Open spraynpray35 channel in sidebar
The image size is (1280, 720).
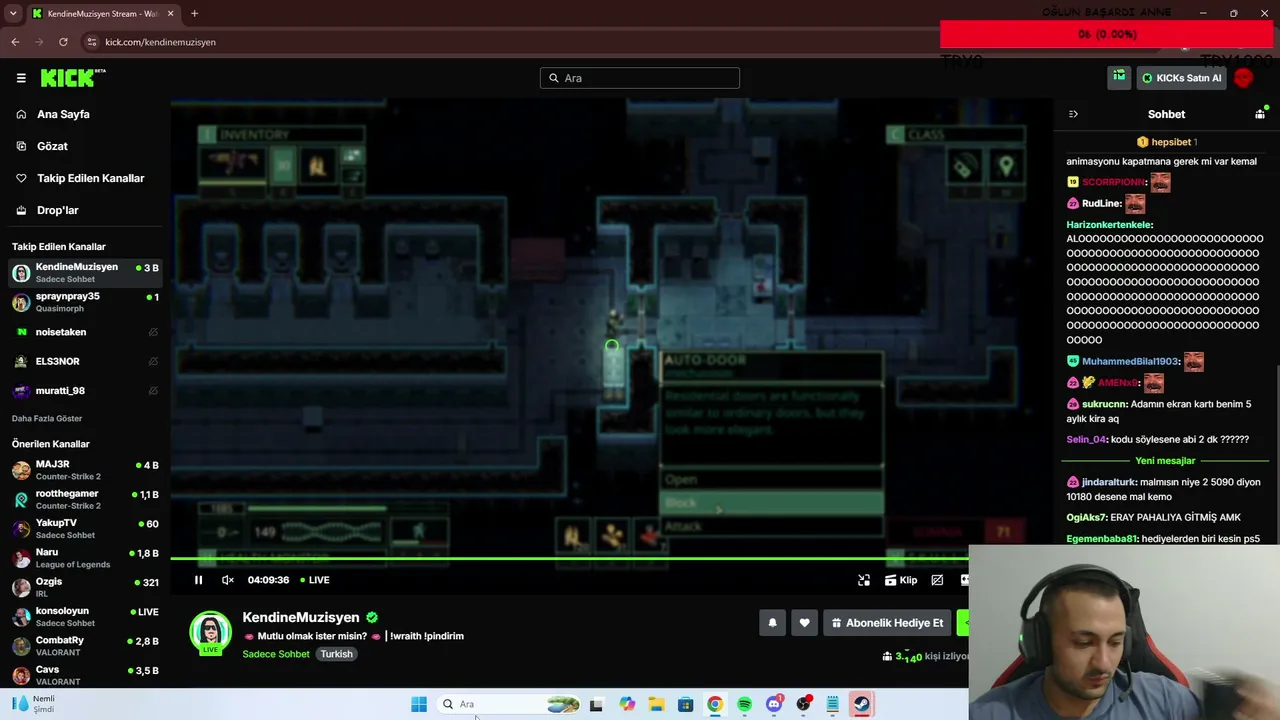tap(85, 302)
